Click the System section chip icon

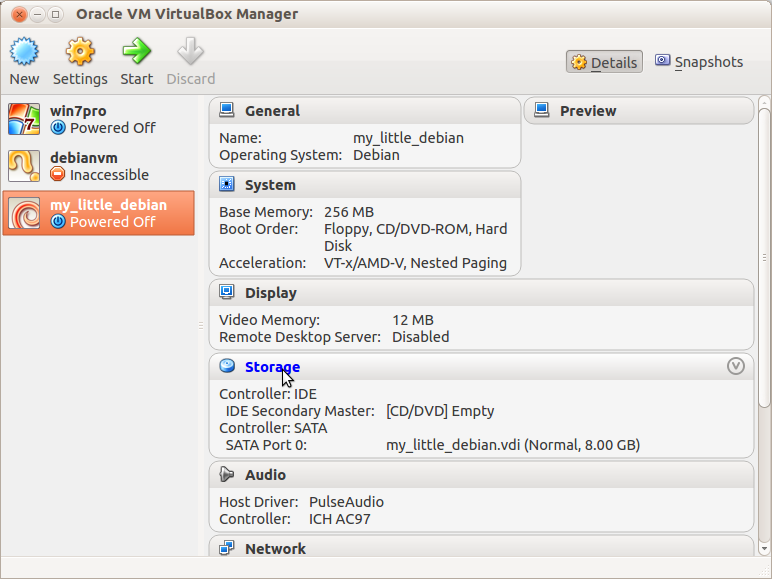point(226,184)
